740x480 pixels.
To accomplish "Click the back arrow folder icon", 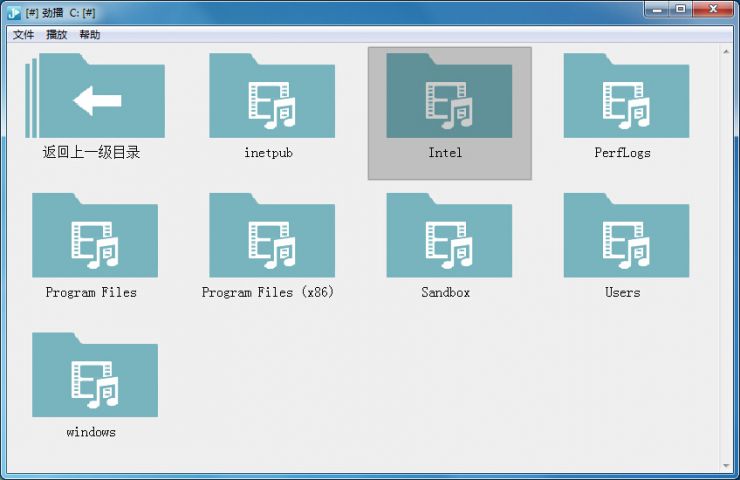I will 95,98.
